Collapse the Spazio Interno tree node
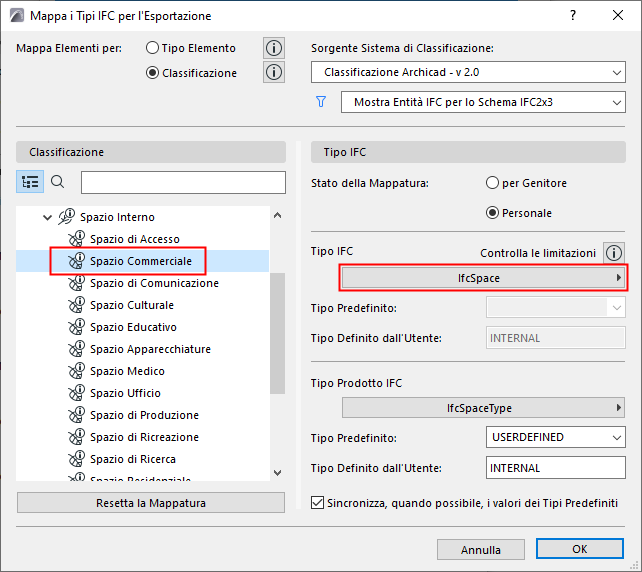Screen dimensions: 642x572 46,217
